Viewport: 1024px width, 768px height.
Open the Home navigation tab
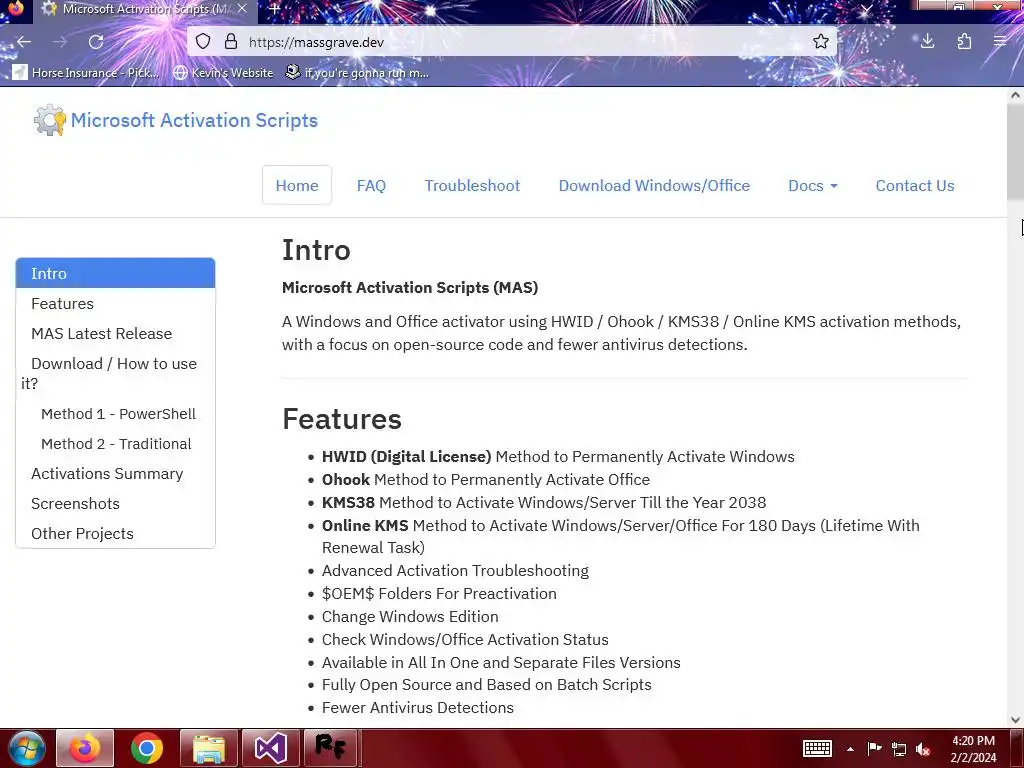296,185
